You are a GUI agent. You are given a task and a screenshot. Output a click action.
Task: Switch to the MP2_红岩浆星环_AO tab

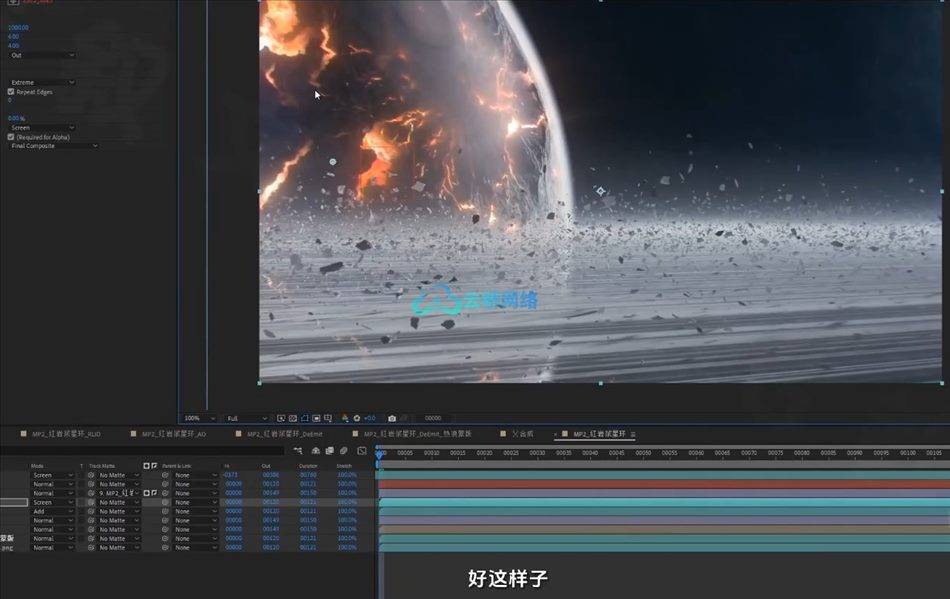(173, 434)
